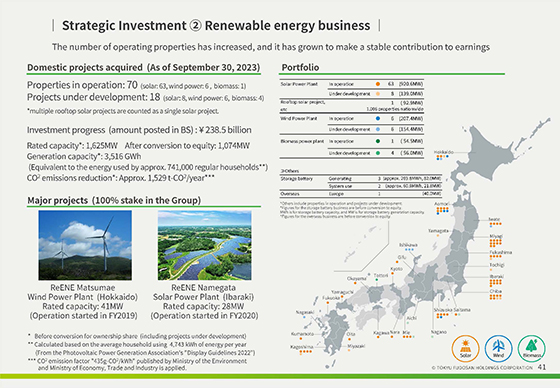Click the 'Chiba' map label
This screenshot has height=388, width=560.
coord(495,291)
